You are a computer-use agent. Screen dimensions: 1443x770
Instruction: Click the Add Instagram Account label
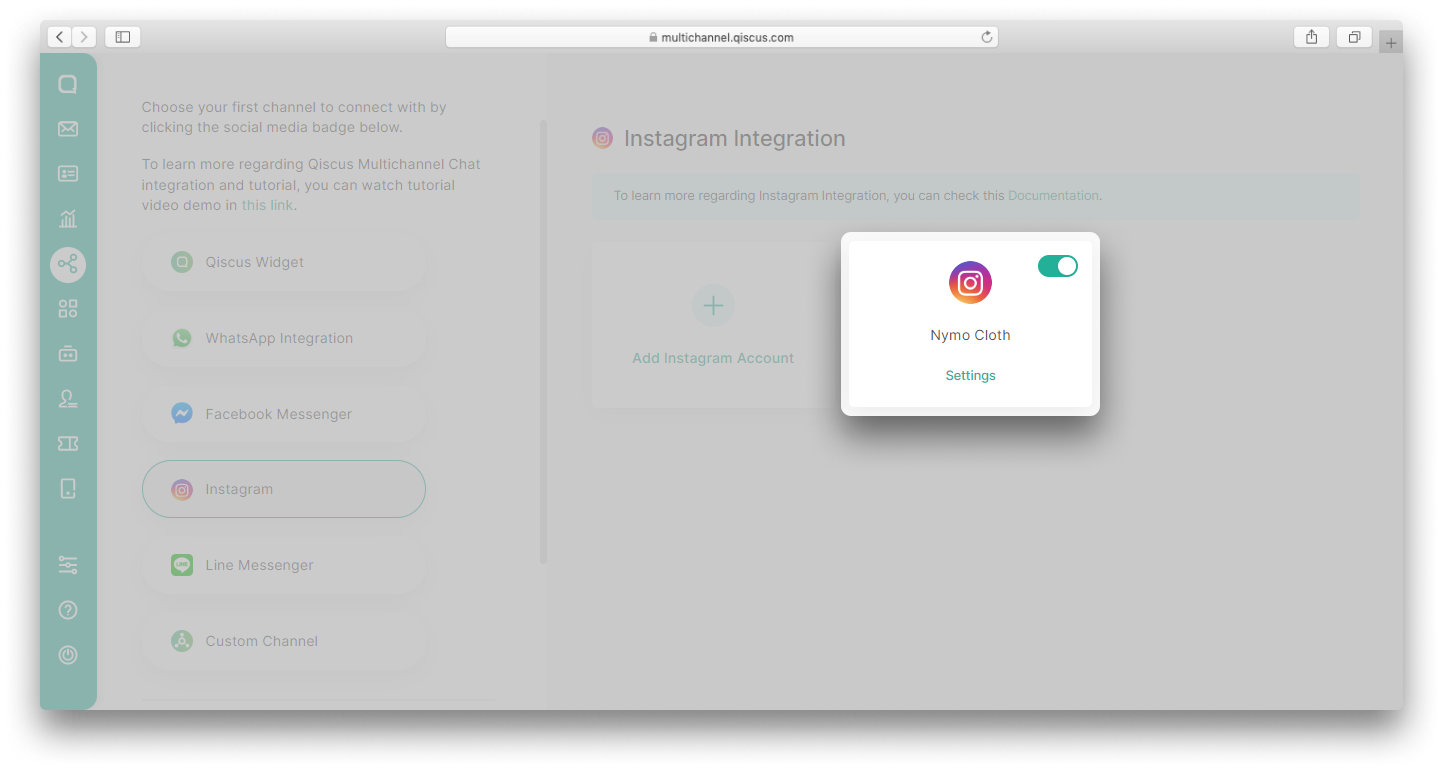click(x=713, y=358)
